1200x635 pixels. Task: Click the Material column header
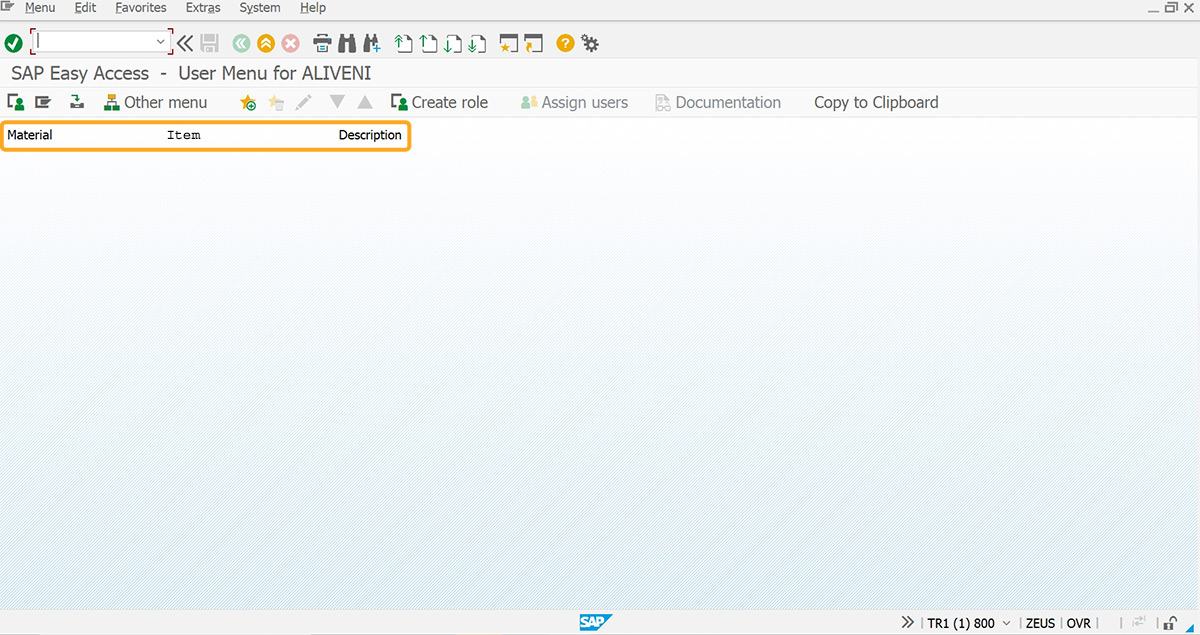coord(30,135)
